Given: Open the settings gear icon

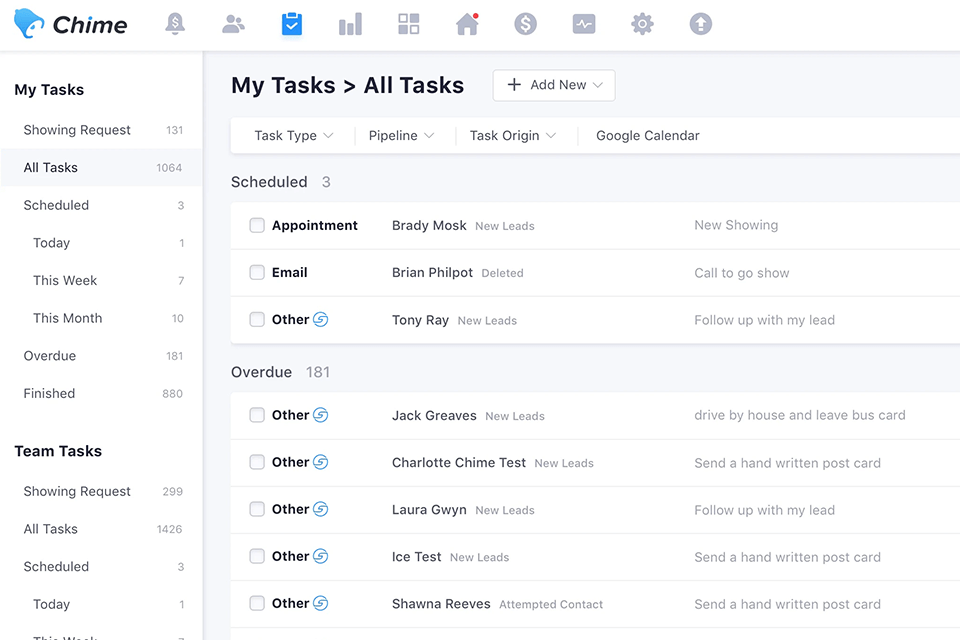Looking at the screenshot, I should [642, 24].
